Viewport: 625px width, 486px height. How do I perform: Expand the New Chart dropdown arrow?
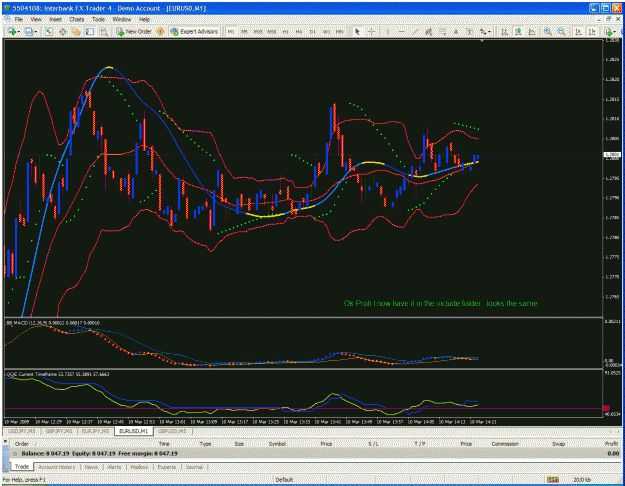click(19, 31)
